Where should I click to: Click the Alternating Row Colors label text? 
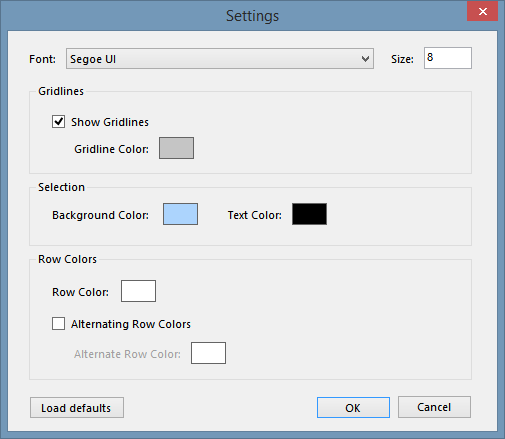[131, 324]
